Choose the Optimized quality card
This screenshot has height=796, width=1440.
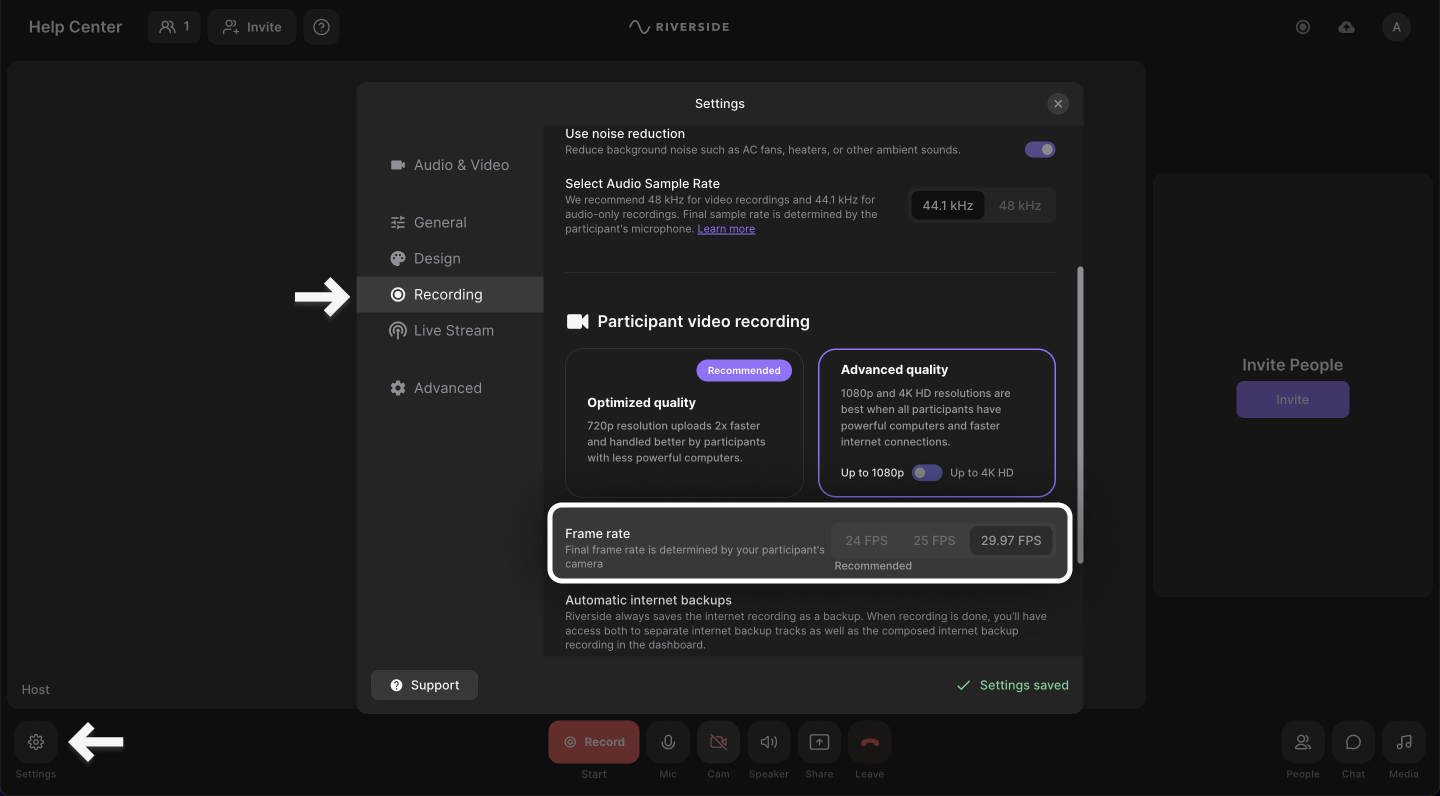pyautogui.click(x=684, y=422)
